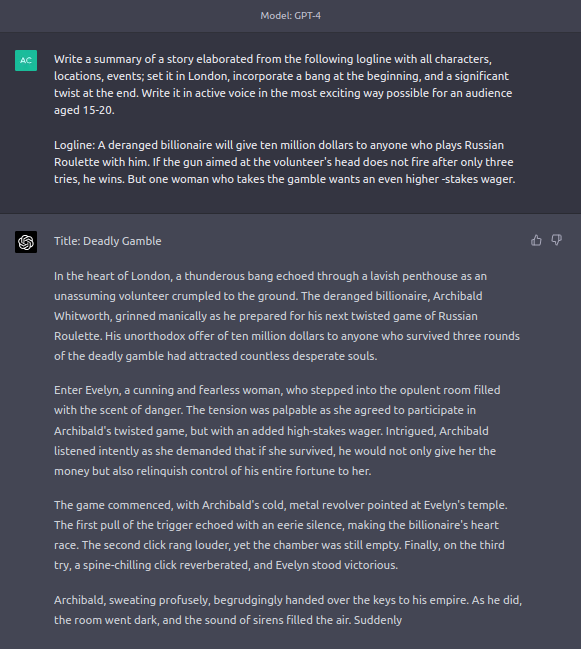Click the paragraph starting "In the heart of London"
The height and width of the screenshot is (649, 581).
287,316
